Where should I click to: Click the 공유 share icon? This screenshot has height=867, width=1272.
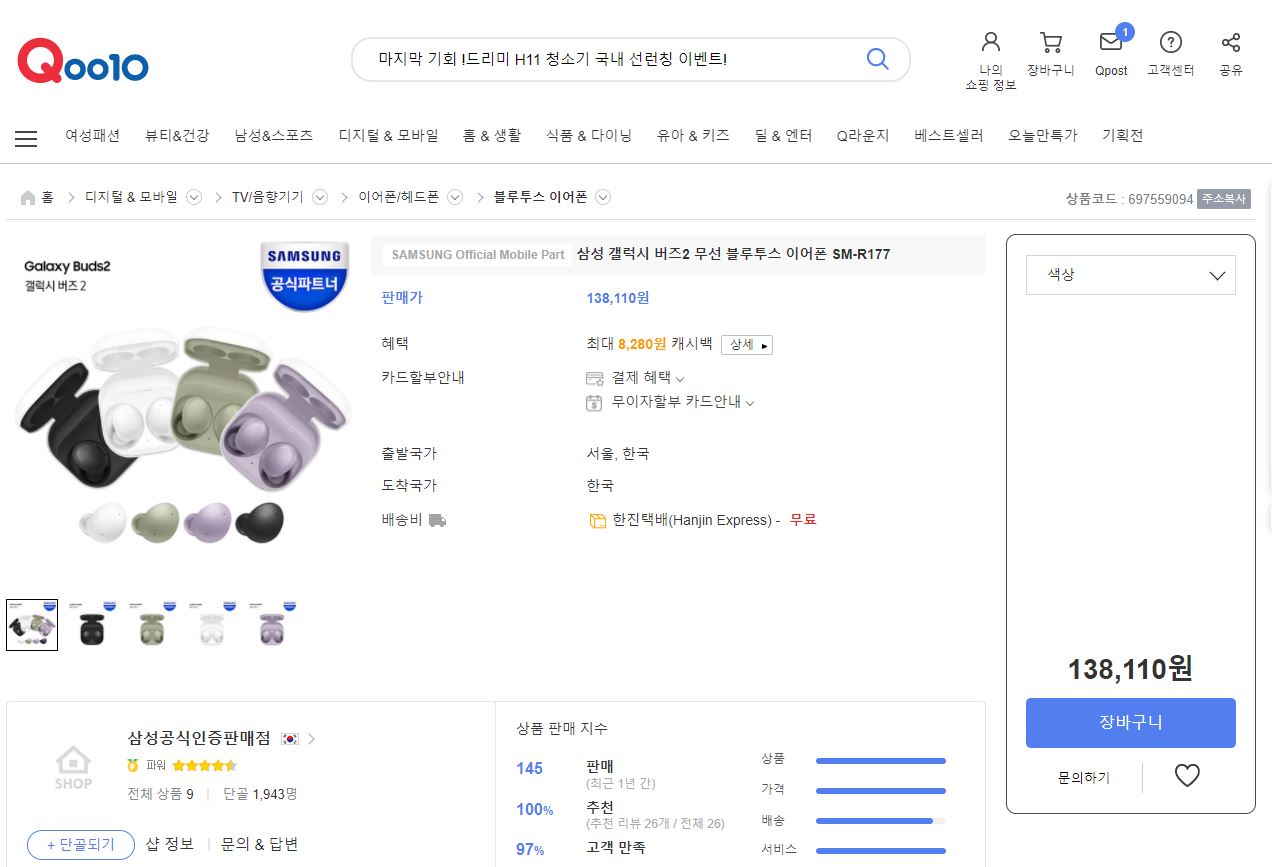(x=1231, y=42)
